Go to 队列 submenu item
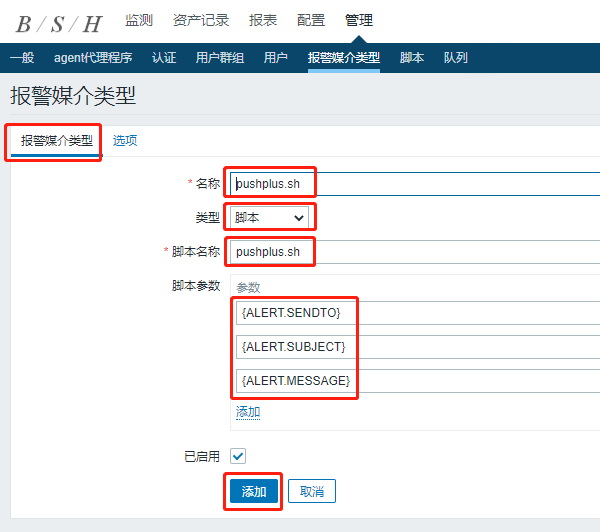Viewport: 600px width, 532px height. [x=456, y=58]
